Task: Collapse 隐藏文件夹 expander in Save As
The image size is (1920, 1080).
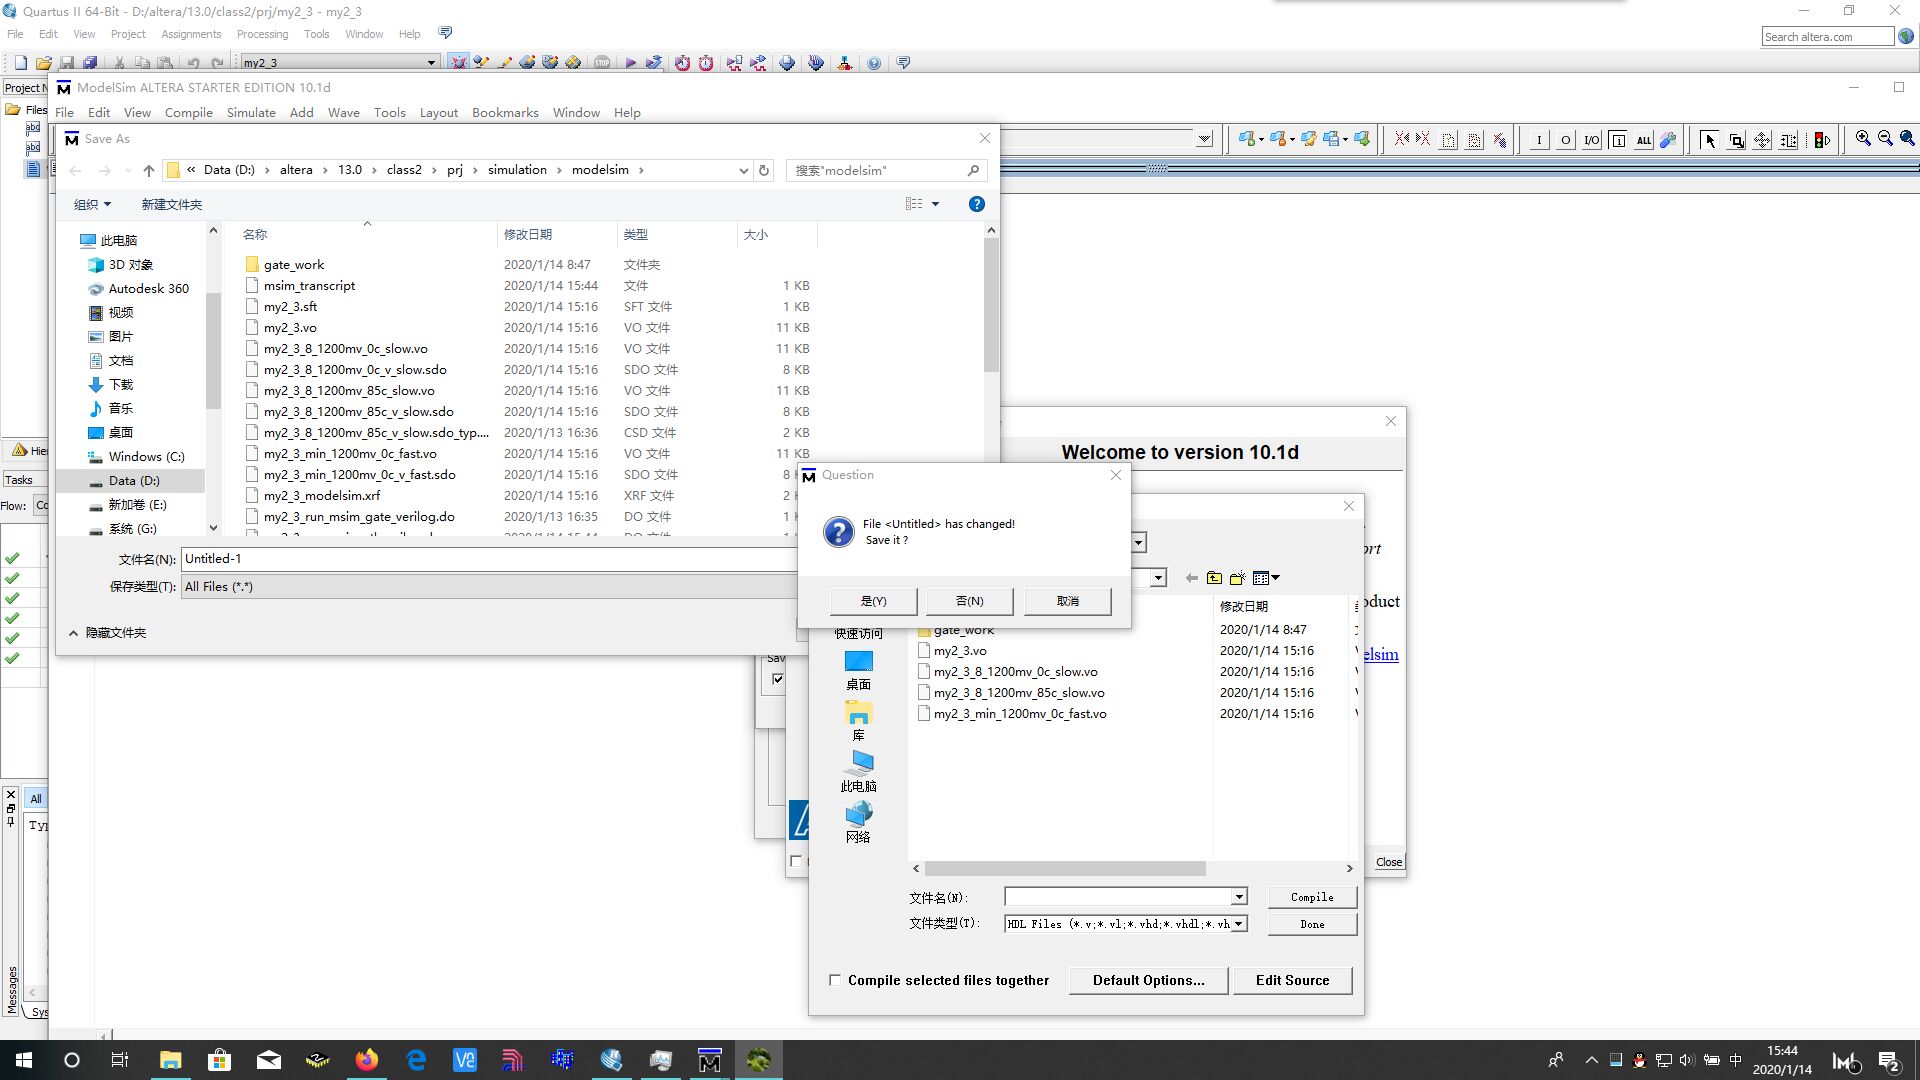Action: 108,633
